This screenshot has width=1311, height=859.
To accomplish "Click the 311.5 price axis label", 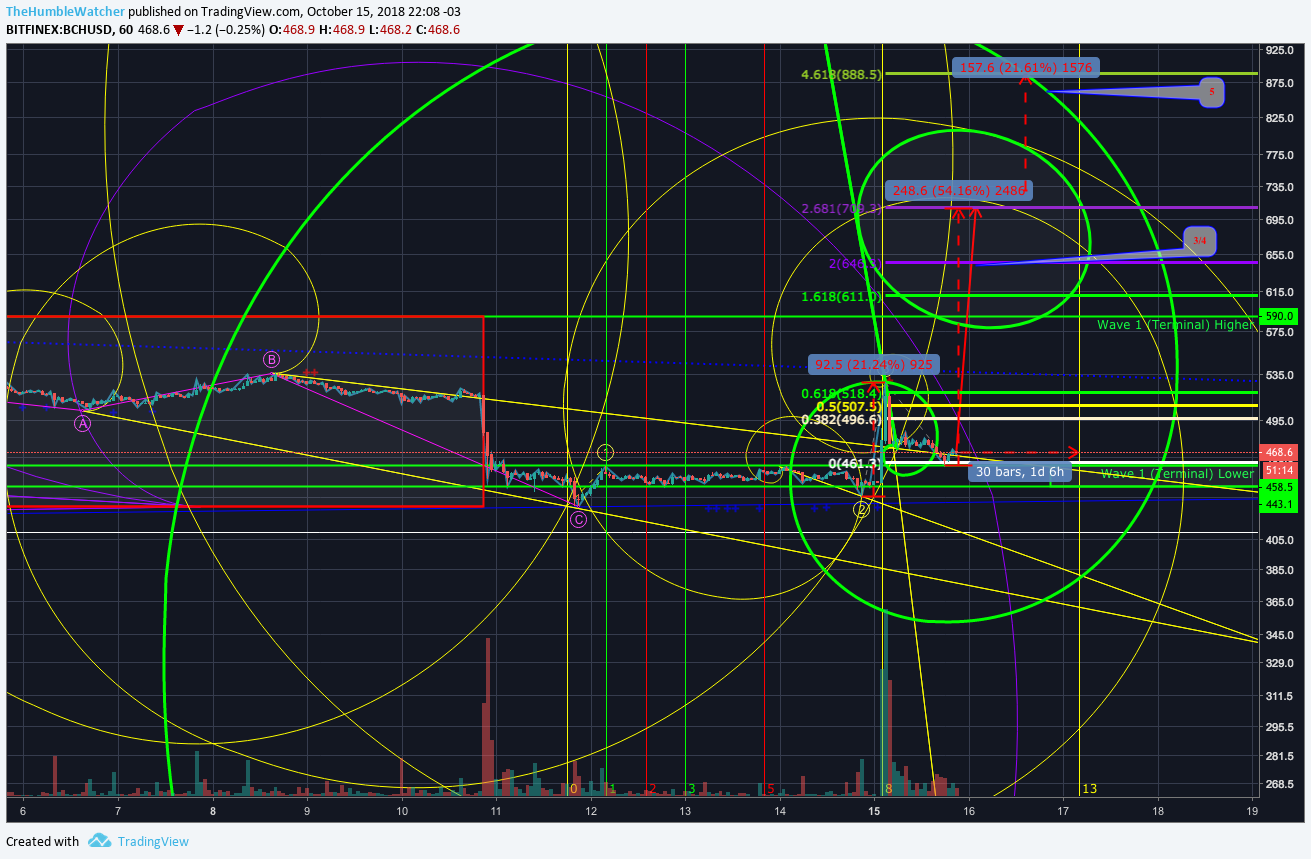I will tap(1281, 696).
